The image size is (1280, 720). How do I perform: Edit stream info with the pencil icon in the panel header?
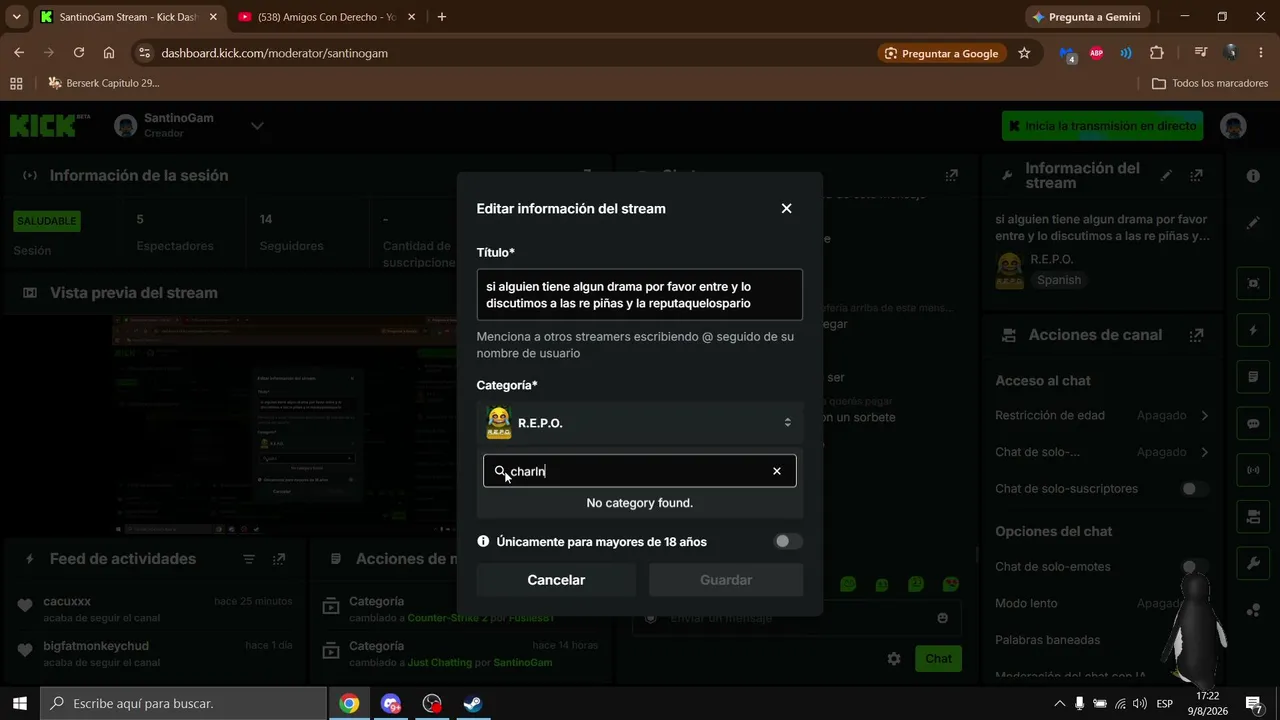pos(1166,175)
